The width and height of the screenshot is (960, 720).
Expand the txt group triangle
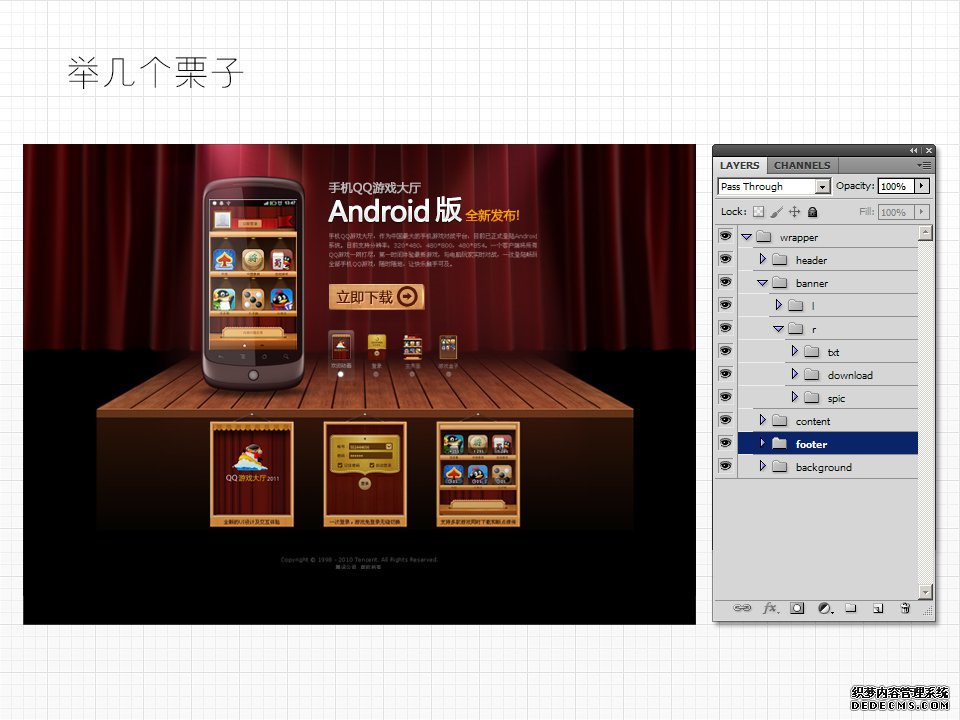[794, 351]
